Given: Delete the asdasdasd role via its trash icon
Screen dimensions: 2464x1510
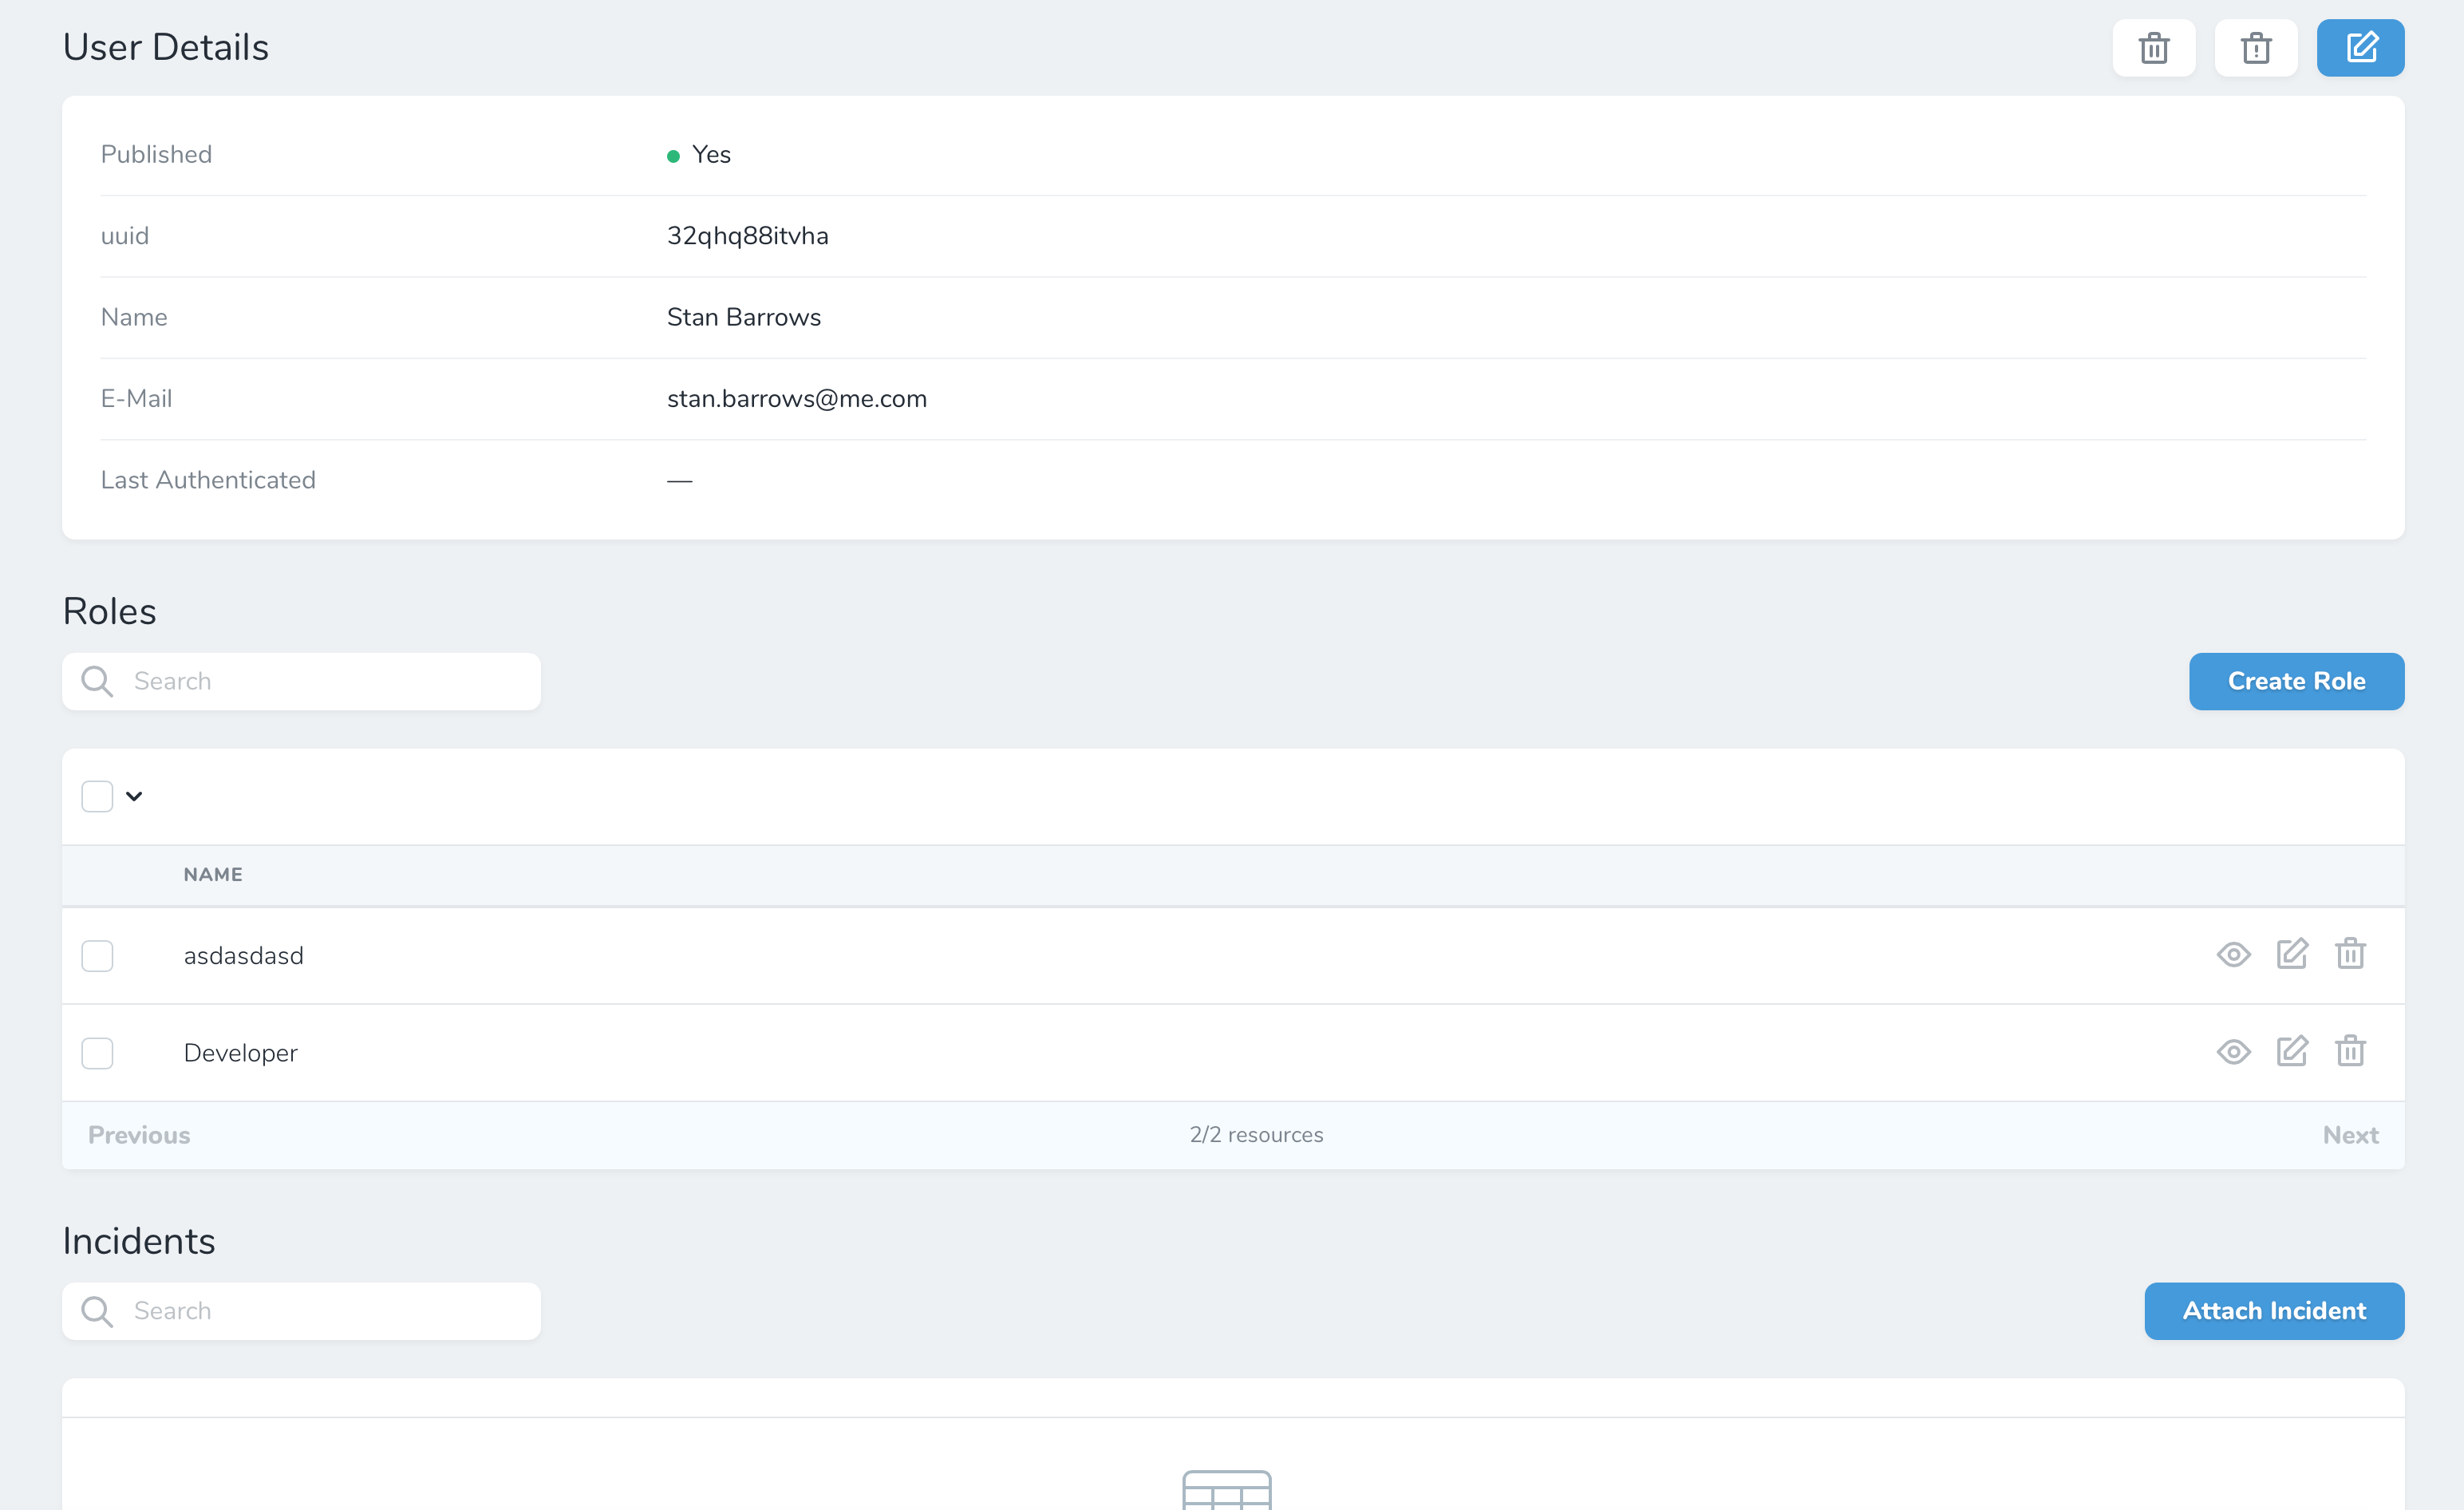Looking at the screenshot, I should [x=2351, y=954].
